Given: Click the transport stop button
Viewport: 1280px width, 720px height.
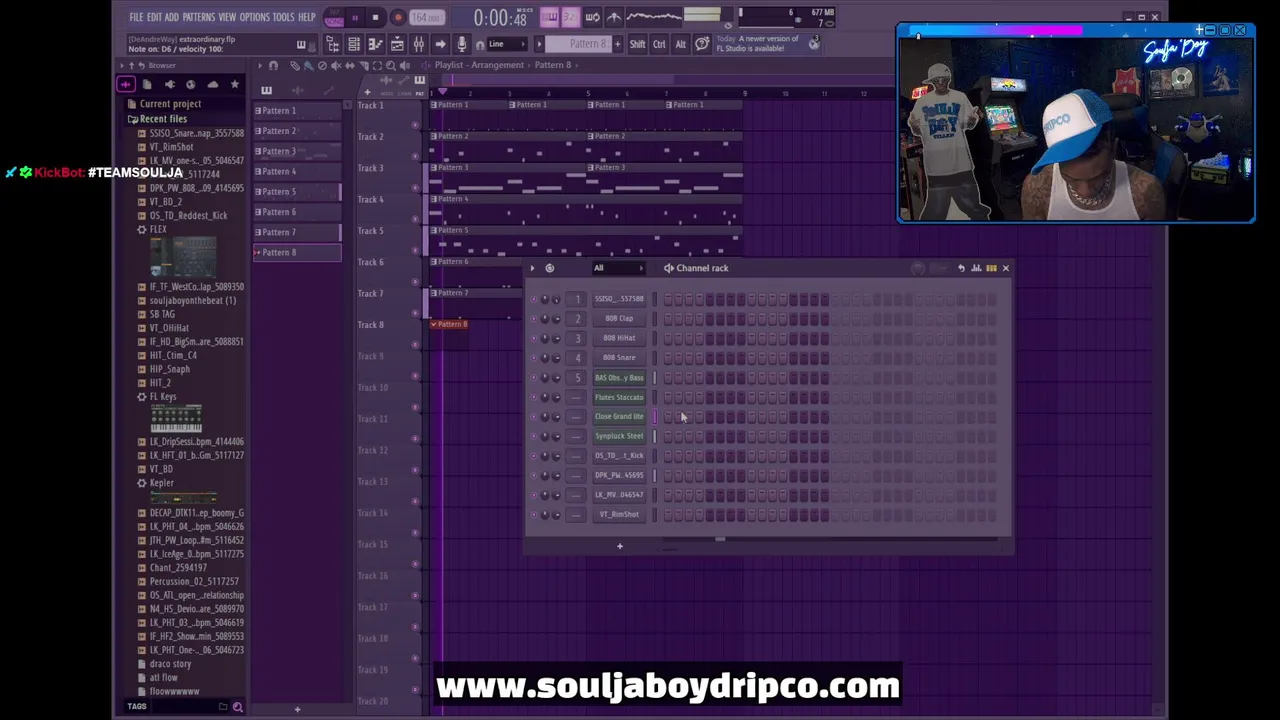Looking at the screenshot, I should pyautogui.click(x=375, y=17).
